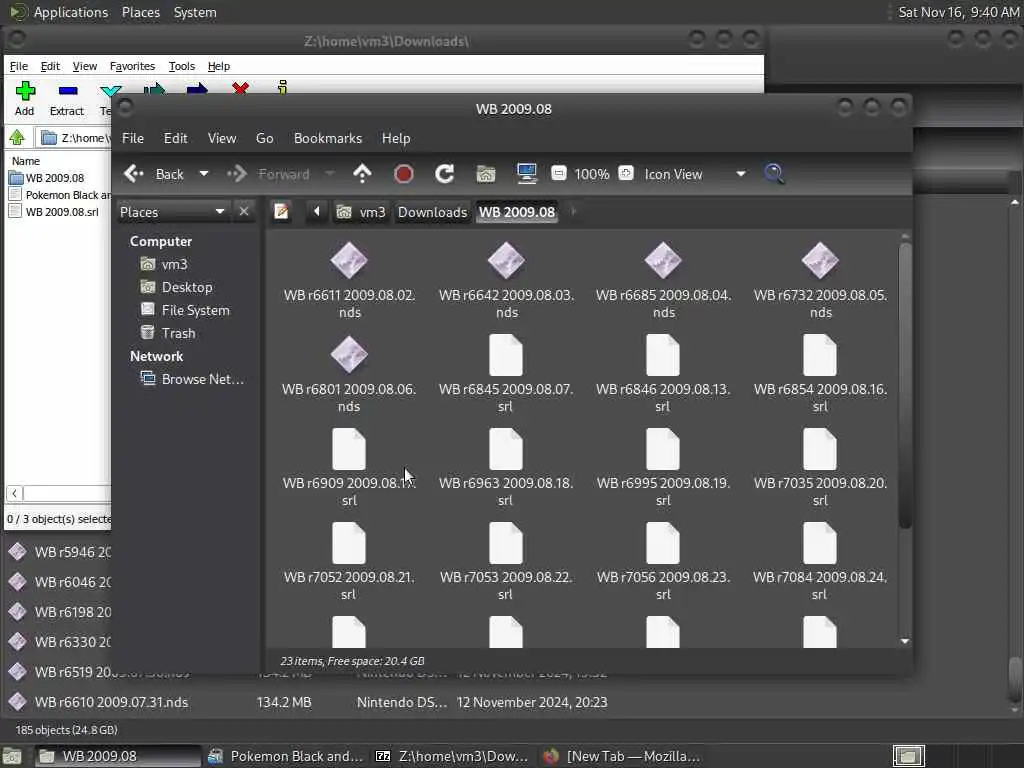This screenshot has height=768, width=1024.
Task: Click the Search magnifier icon
Action: pos(774,174)
